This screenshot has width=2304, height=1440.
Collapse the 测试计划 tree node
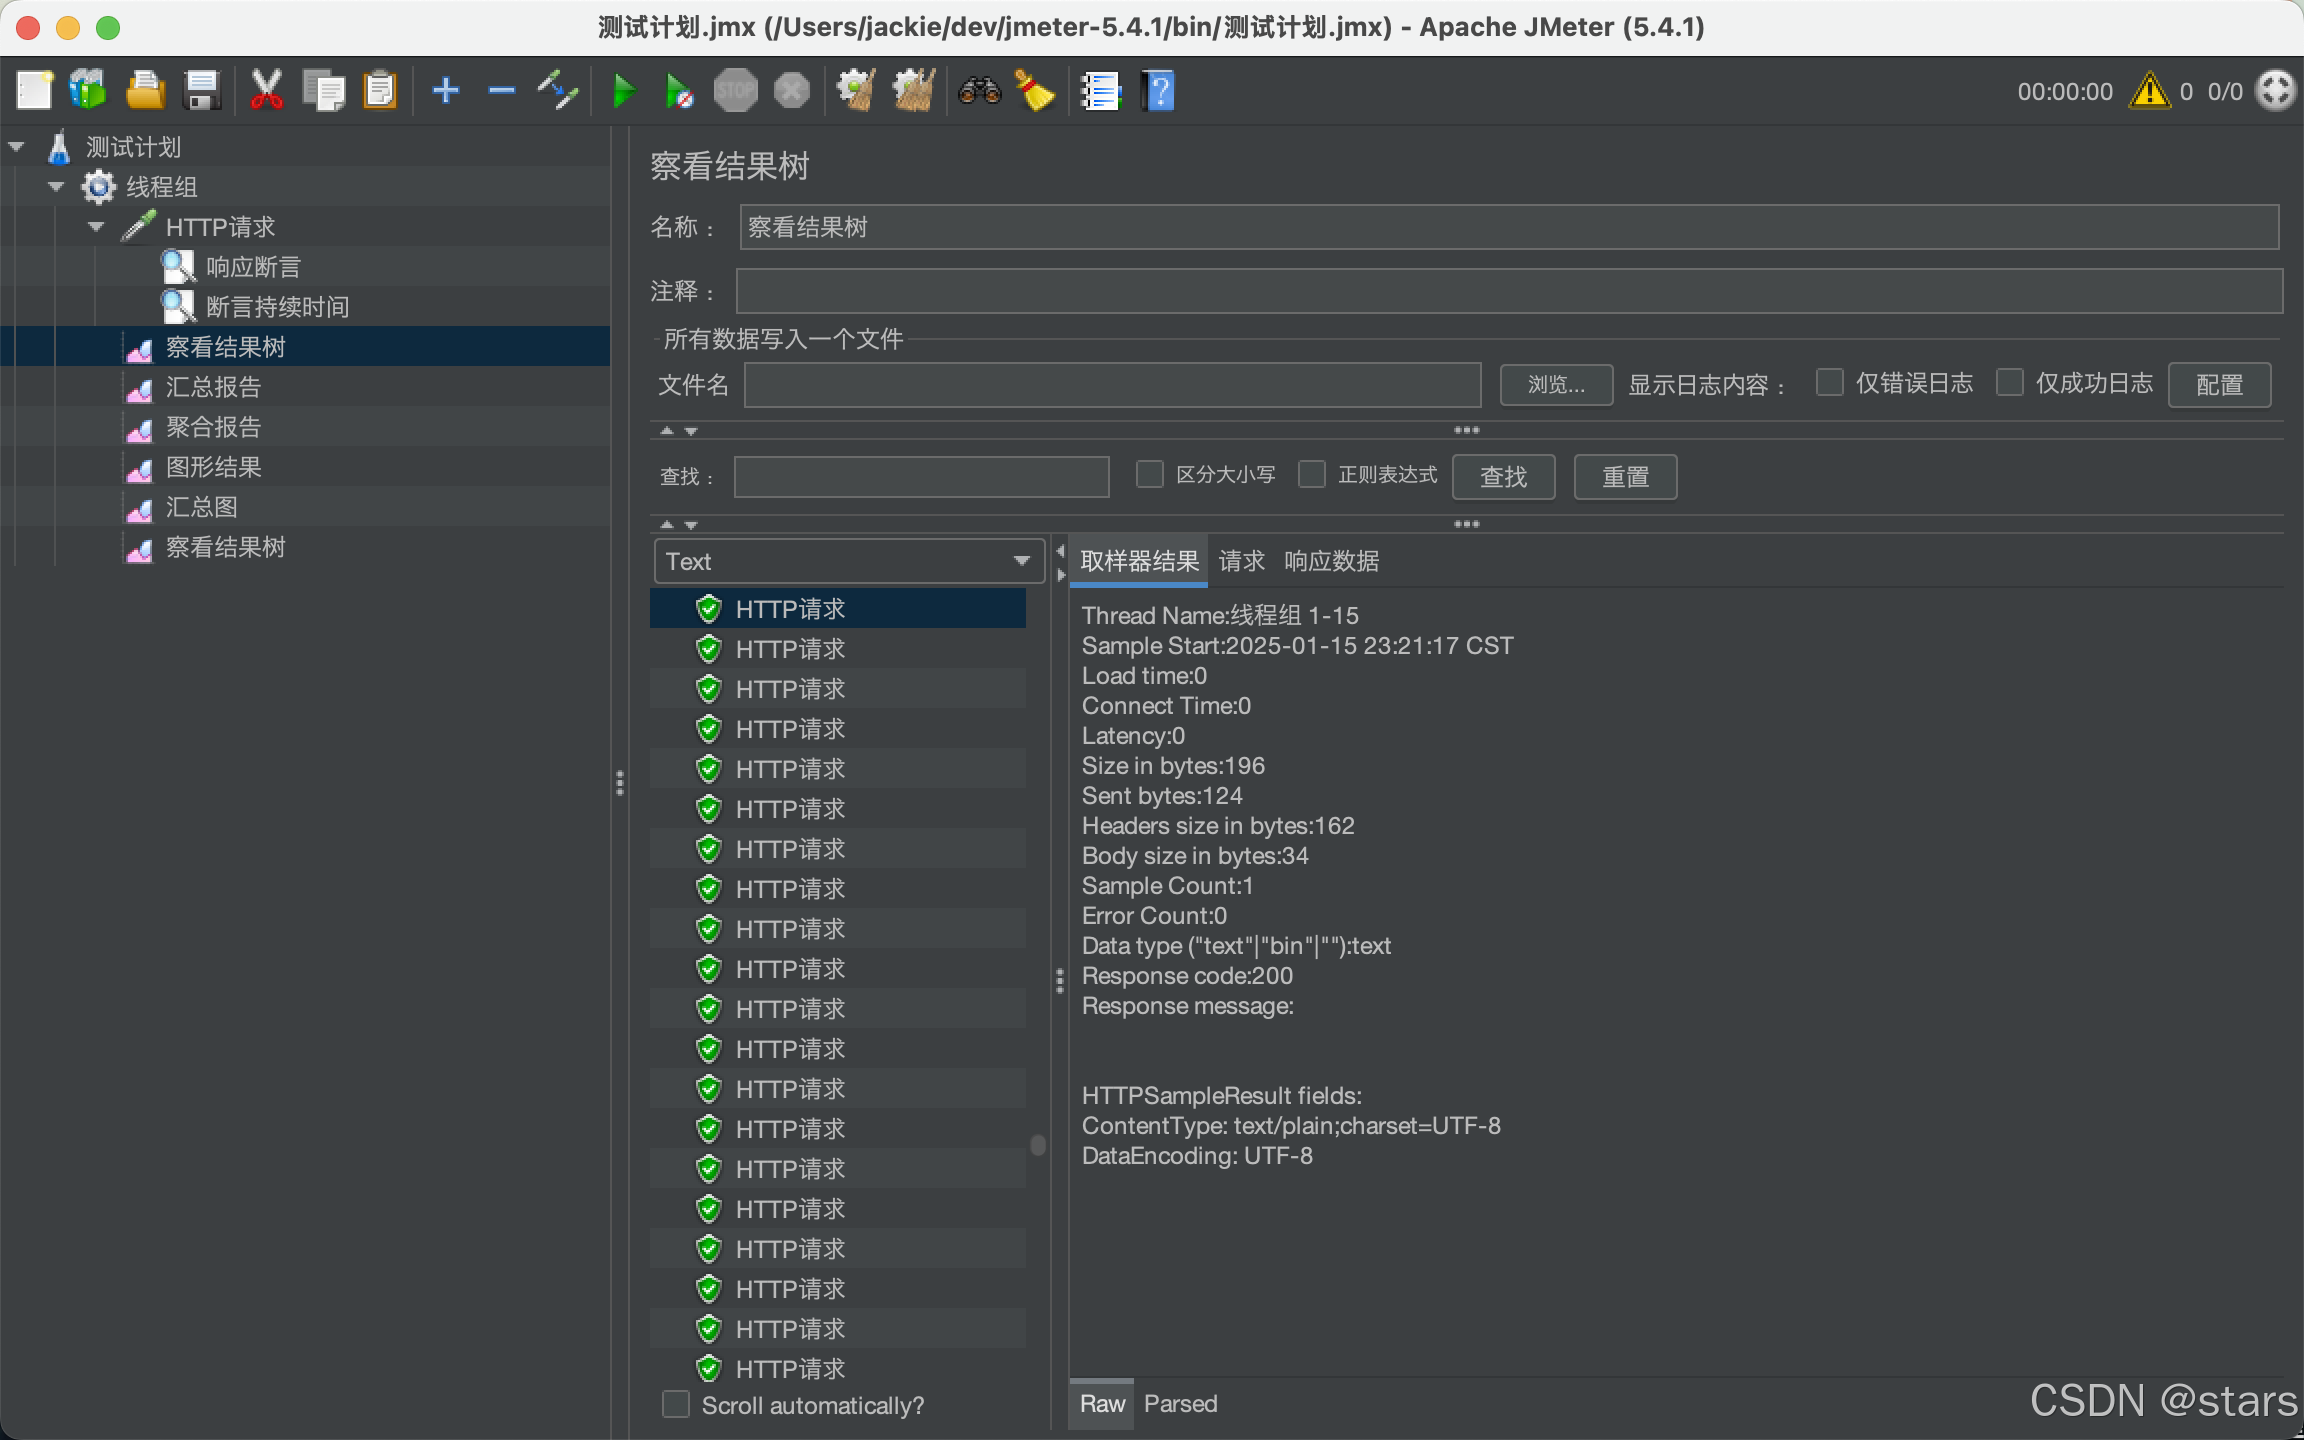pos(16,147)
